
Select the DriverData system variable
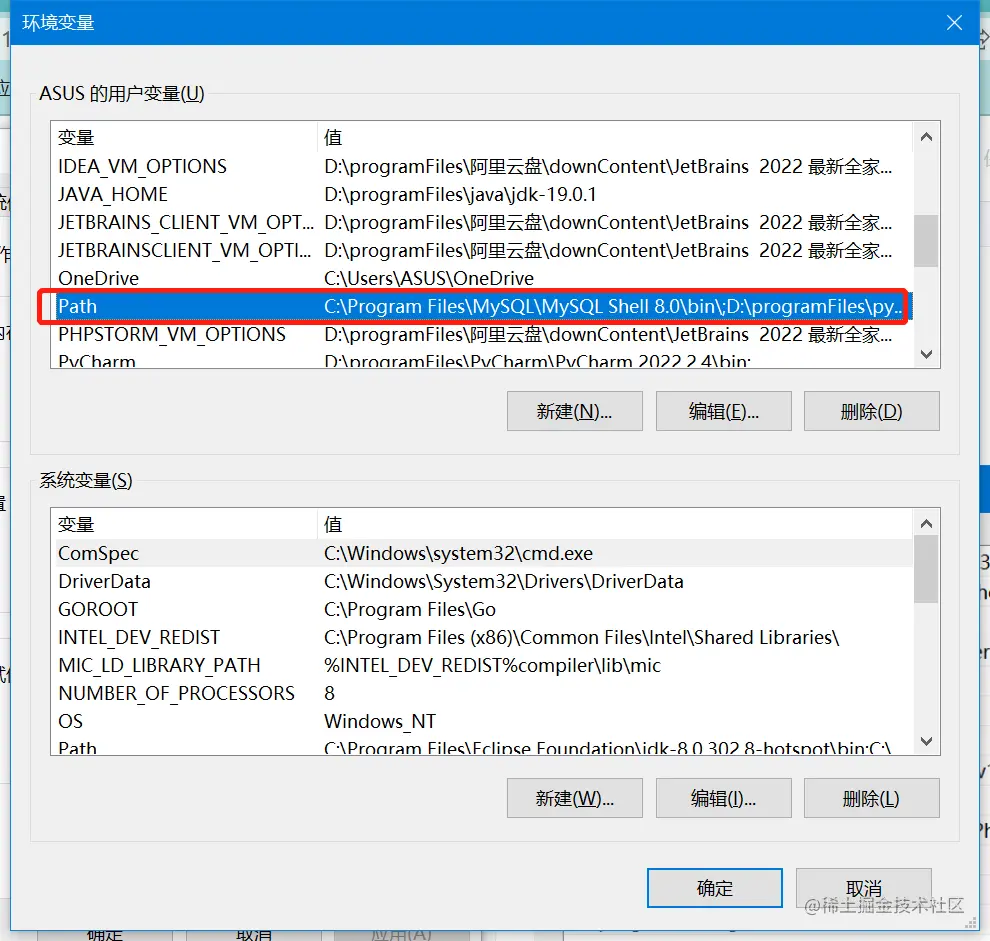click(482, 581)
